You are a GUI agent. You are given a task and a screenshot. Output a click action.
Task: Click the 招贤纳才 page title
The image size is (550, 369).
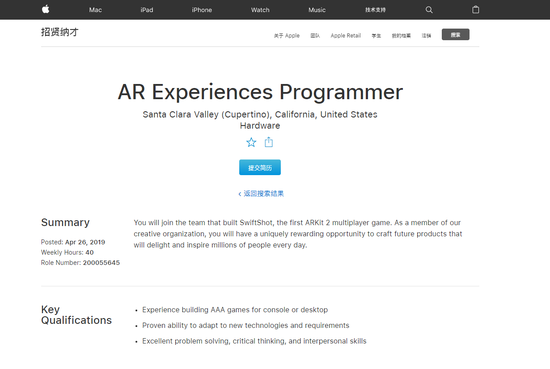[60, 32]
